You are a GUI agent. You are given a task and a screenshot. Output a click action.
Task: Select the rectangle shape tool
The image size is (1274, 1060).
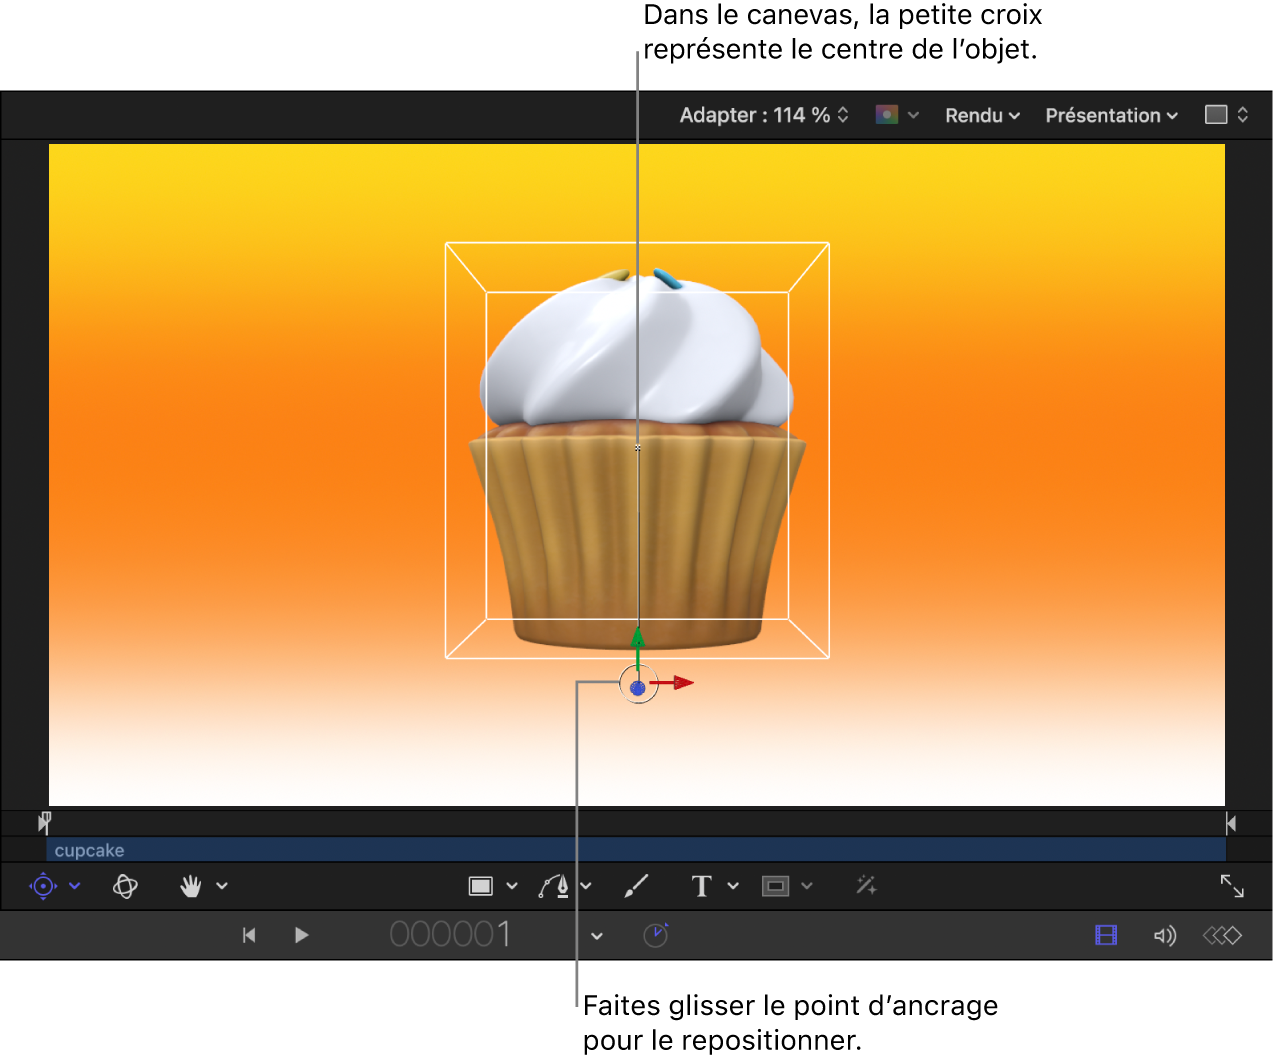pyautogui.click(x=481, y=886)
